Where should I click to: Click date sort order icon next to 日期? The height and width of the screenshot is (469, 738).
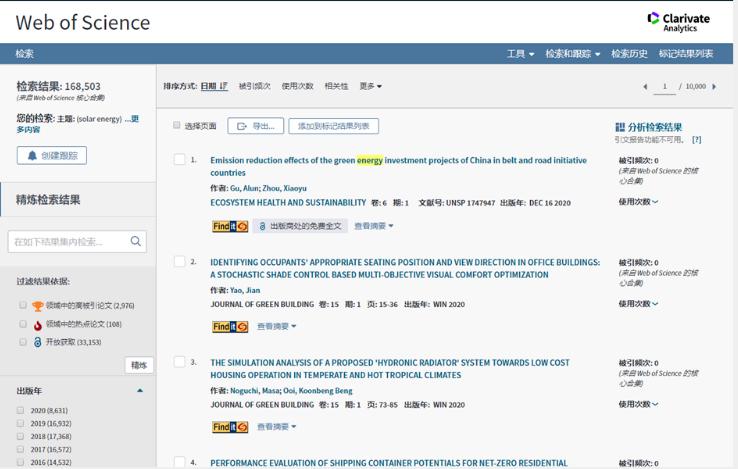[224, 86]
